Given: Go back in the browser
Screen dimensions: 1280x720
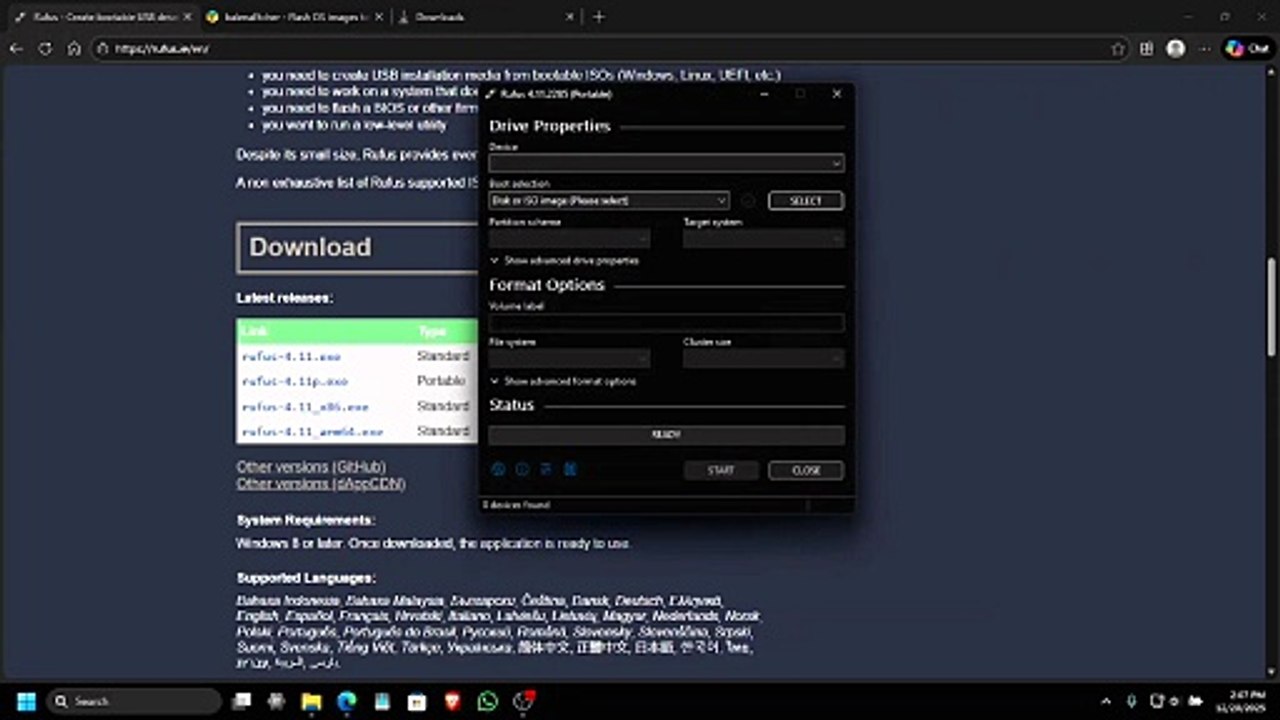Looking at the screenshot, I should 16,48.
